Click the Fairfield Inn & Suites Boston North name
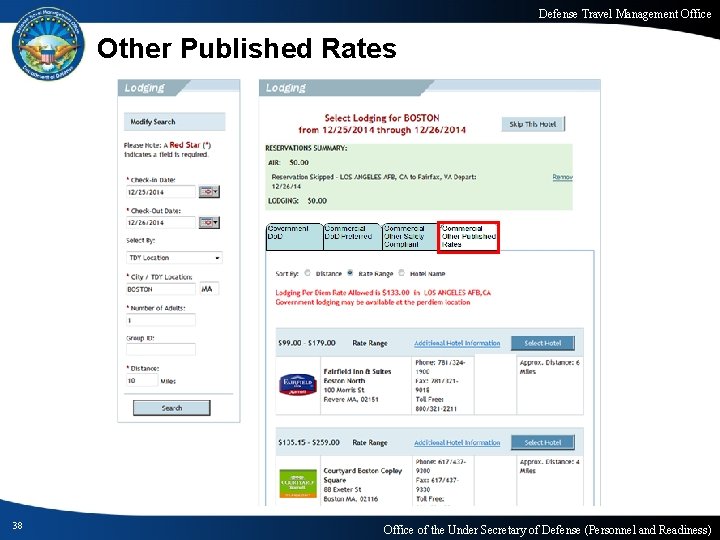The image size is (720, 540). tap(357, 376)
